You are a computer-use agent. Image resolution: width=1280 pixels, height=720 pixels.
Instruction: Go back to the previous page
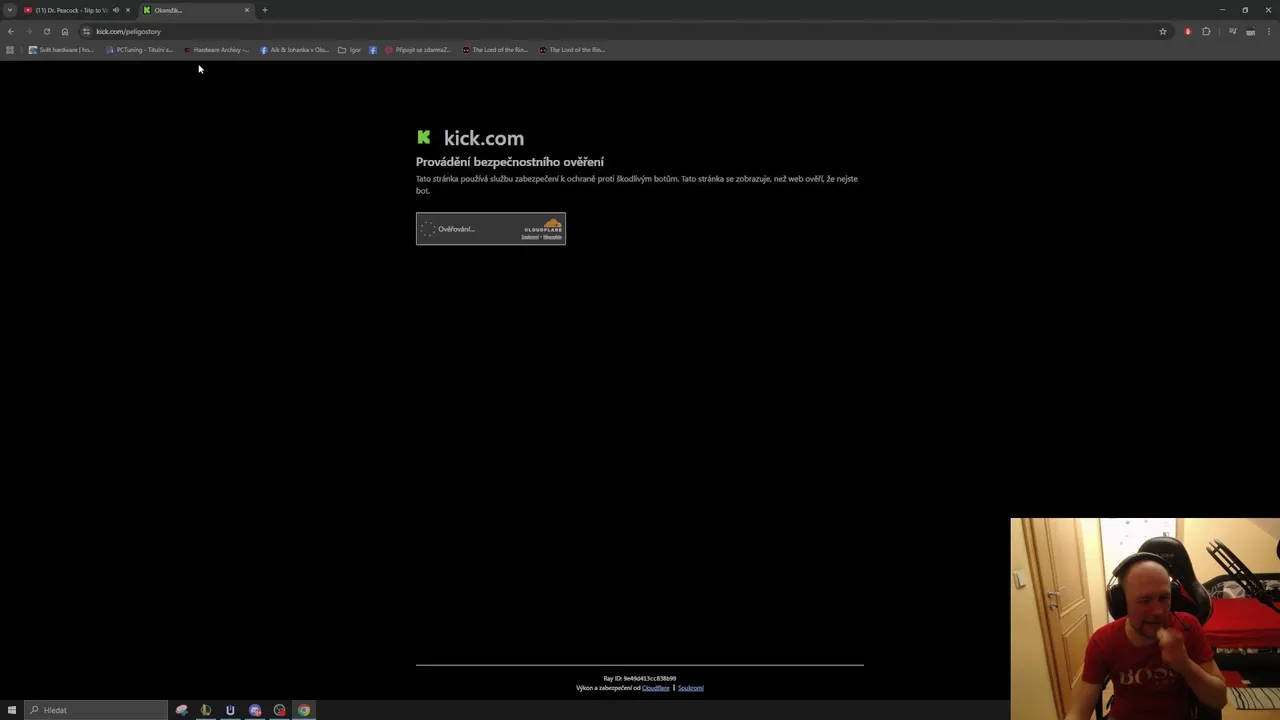(11, 31)
